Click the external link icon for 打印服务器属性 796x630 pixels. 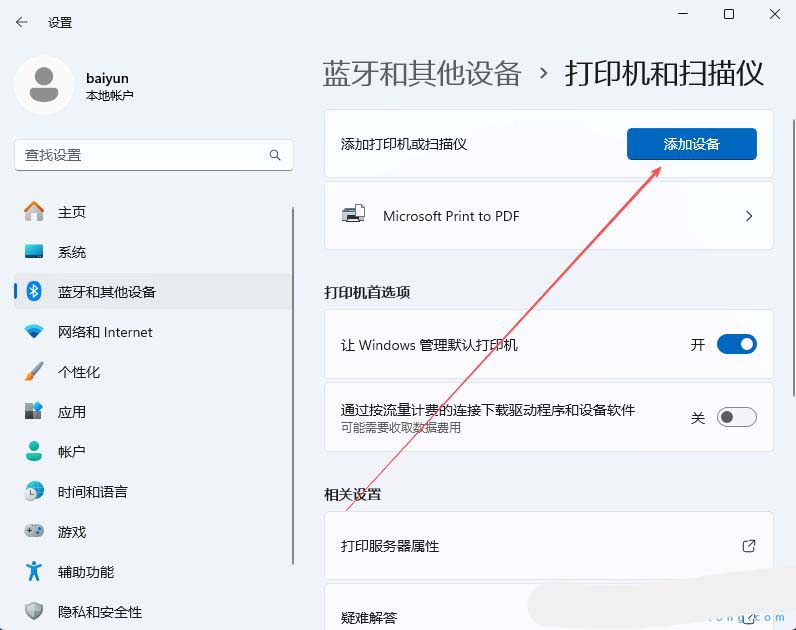(749, 546)
